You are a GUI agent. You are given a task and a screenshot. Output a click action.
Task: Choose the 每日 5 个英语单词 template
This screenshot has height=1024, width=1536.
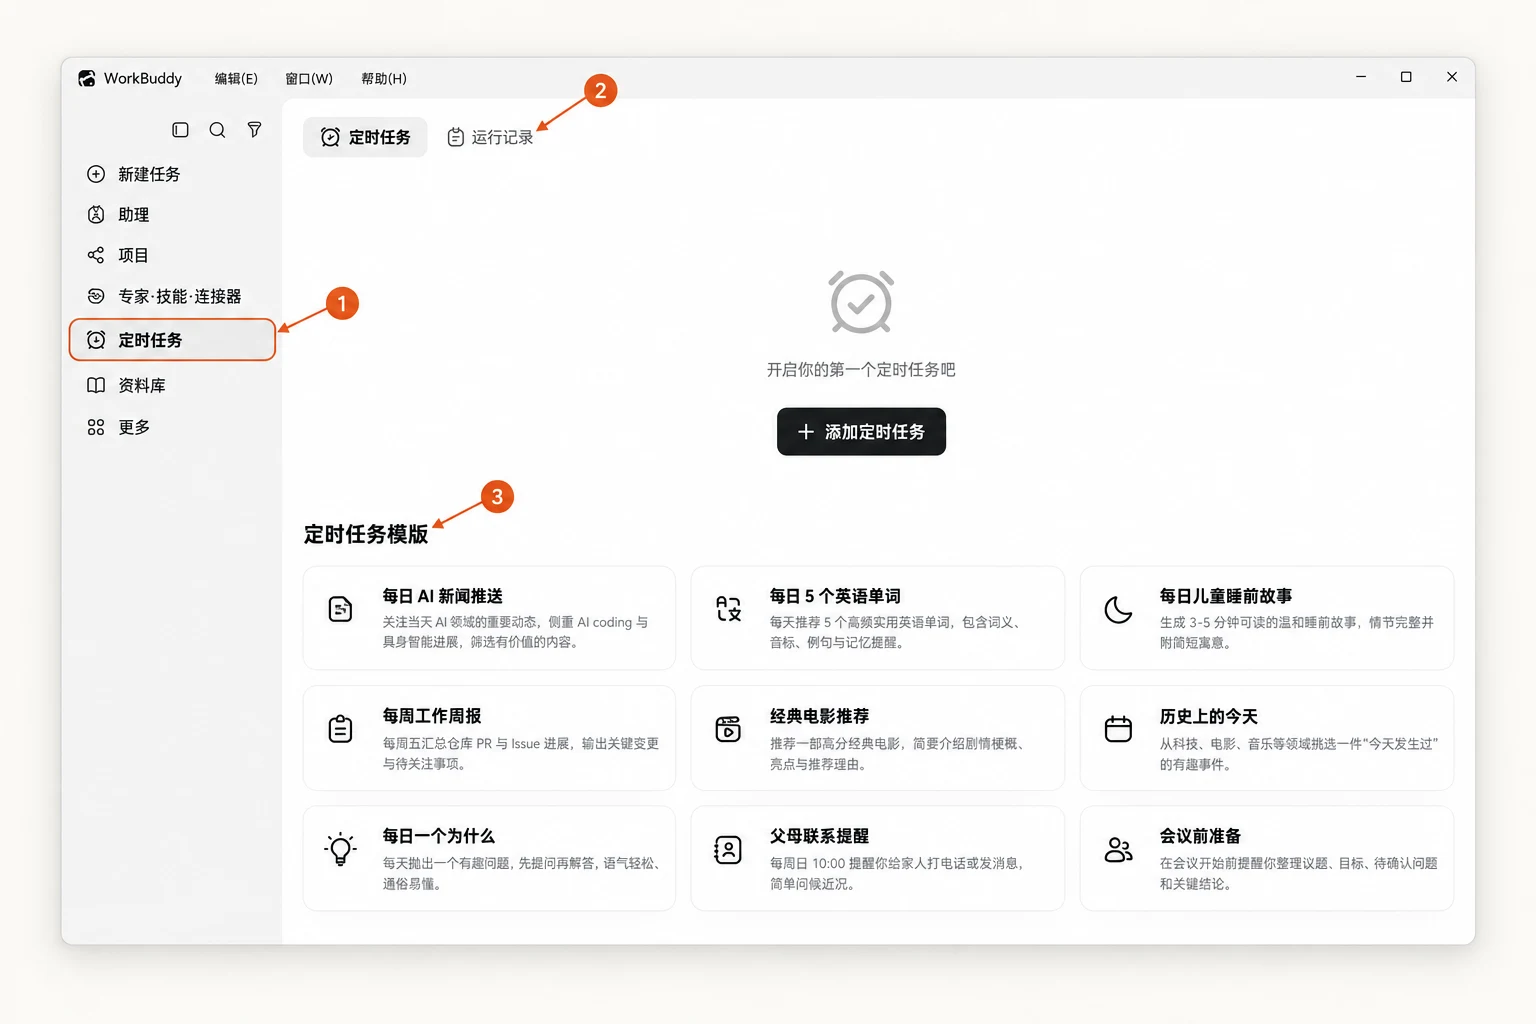[877, 618]
